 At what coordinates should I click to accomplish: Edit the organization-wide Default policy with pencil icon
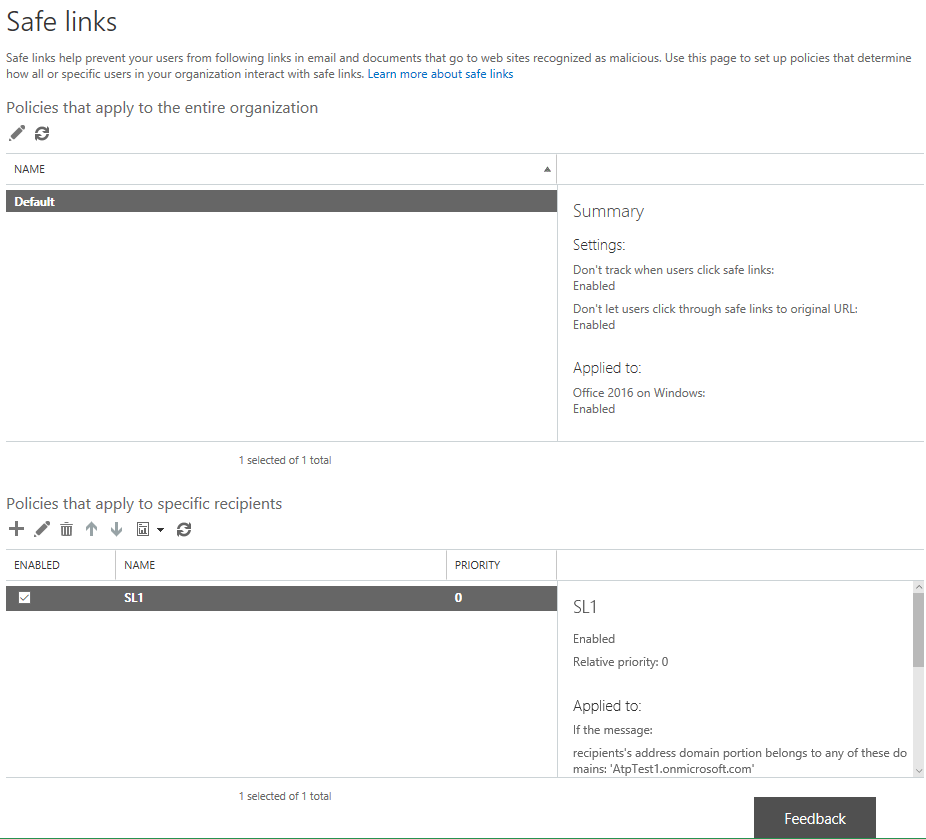[x=17, y=133]
